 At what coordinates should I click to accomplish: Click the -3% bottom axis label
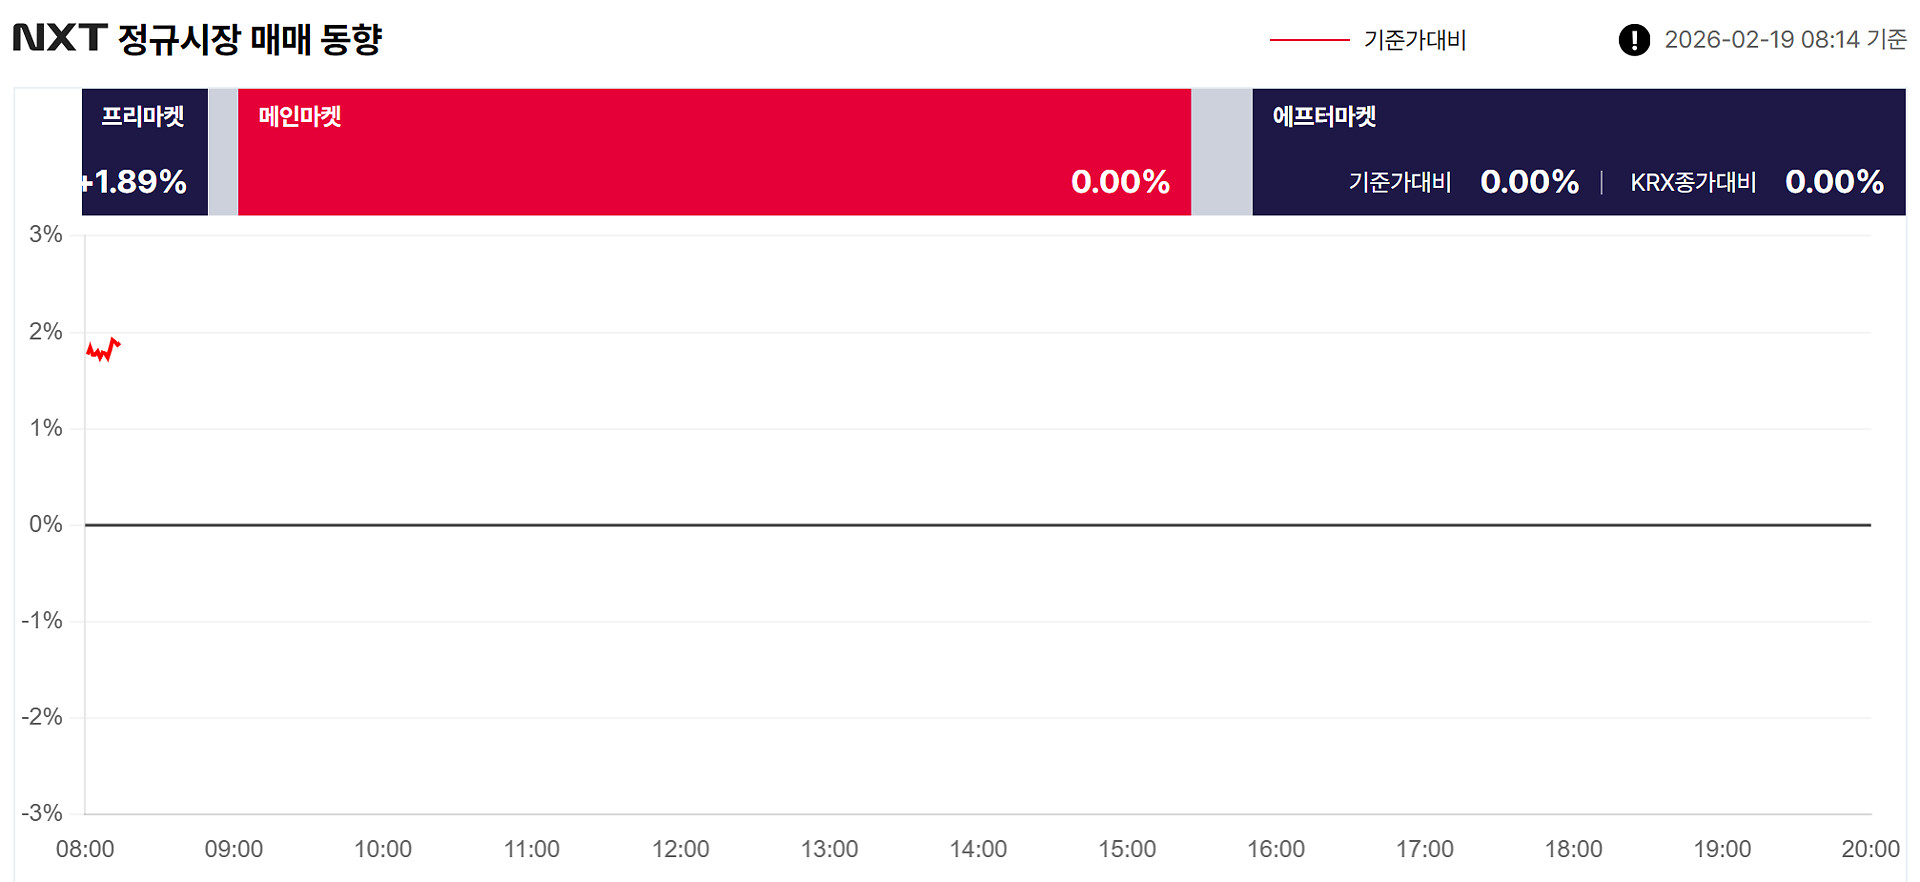[42, 813]
